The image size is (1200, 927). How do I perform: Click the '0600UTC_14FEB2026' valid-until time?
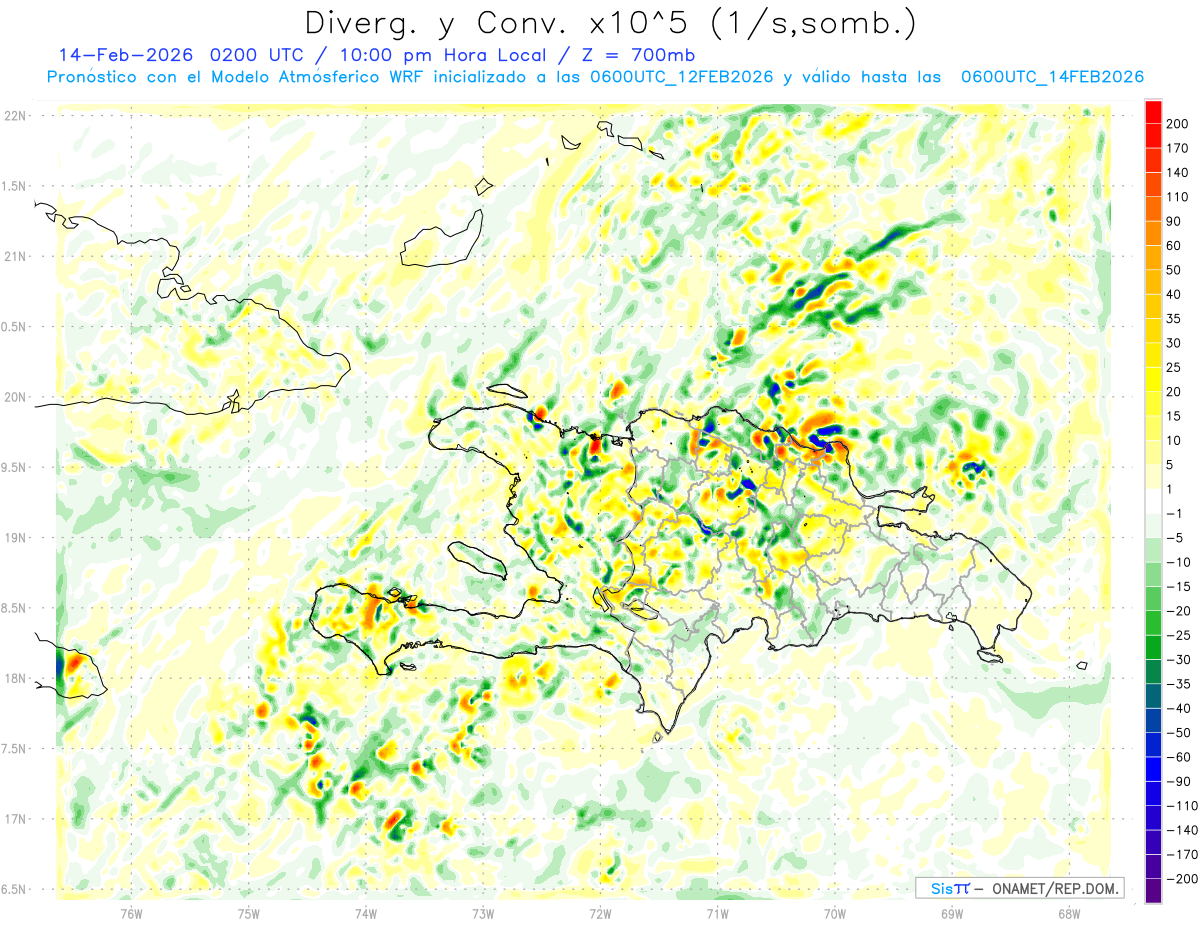tap(1052, 77)
